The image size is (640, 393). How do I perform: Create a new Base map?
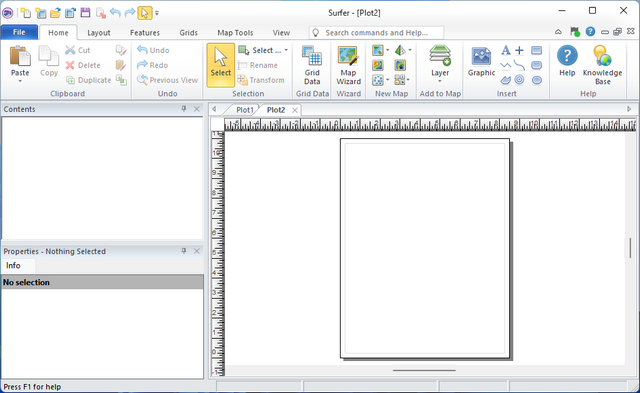378,50
